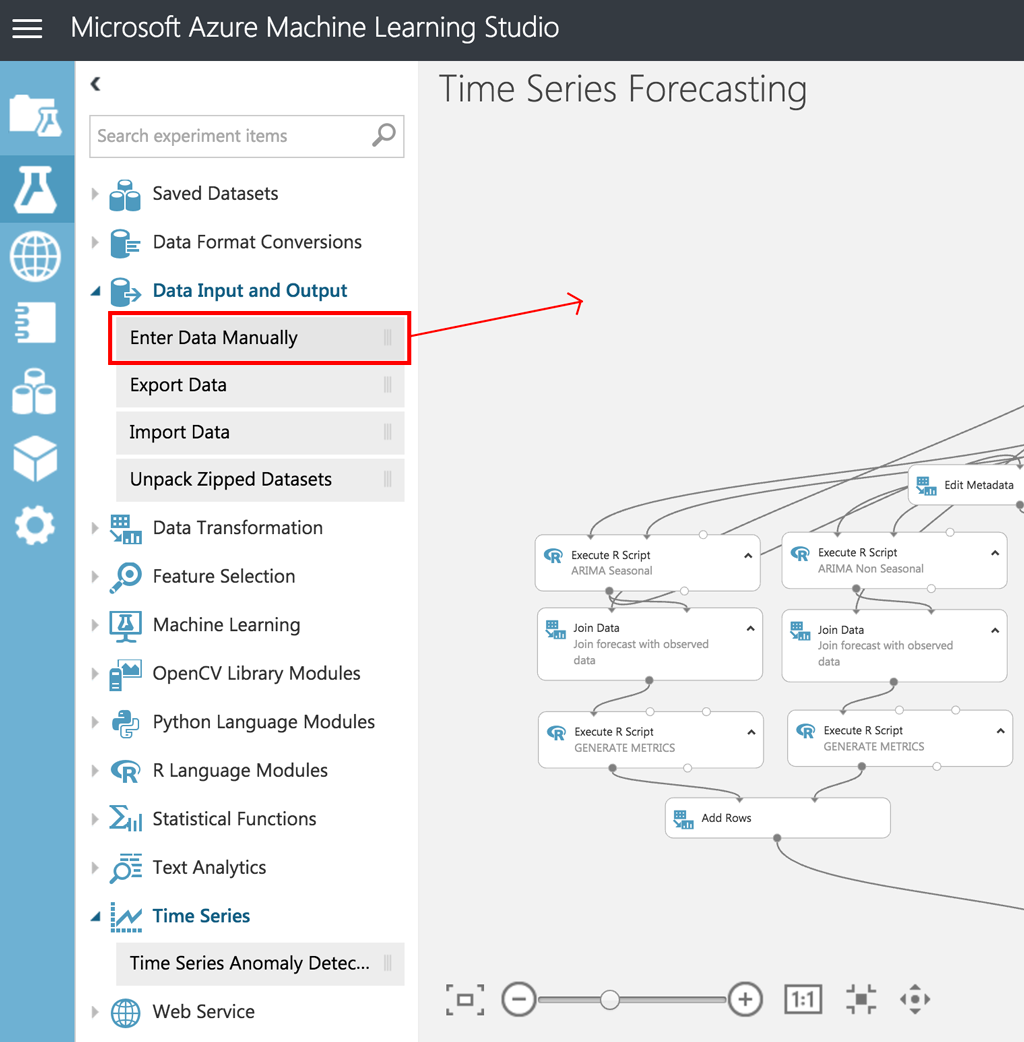
Task: Collapse the Data Input and Output arrow
Action: (96, 291)
